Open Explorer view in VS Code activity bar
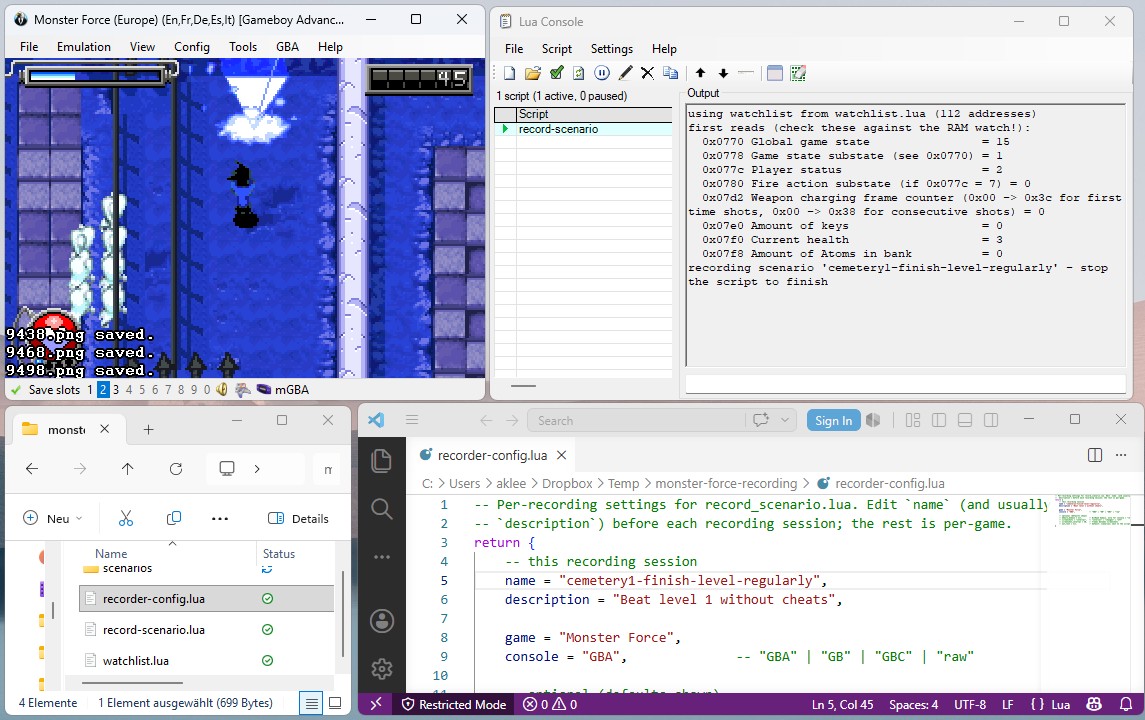Image resolution: width=1145 pixels, height=720 pixels. click(x=382, y=461)
